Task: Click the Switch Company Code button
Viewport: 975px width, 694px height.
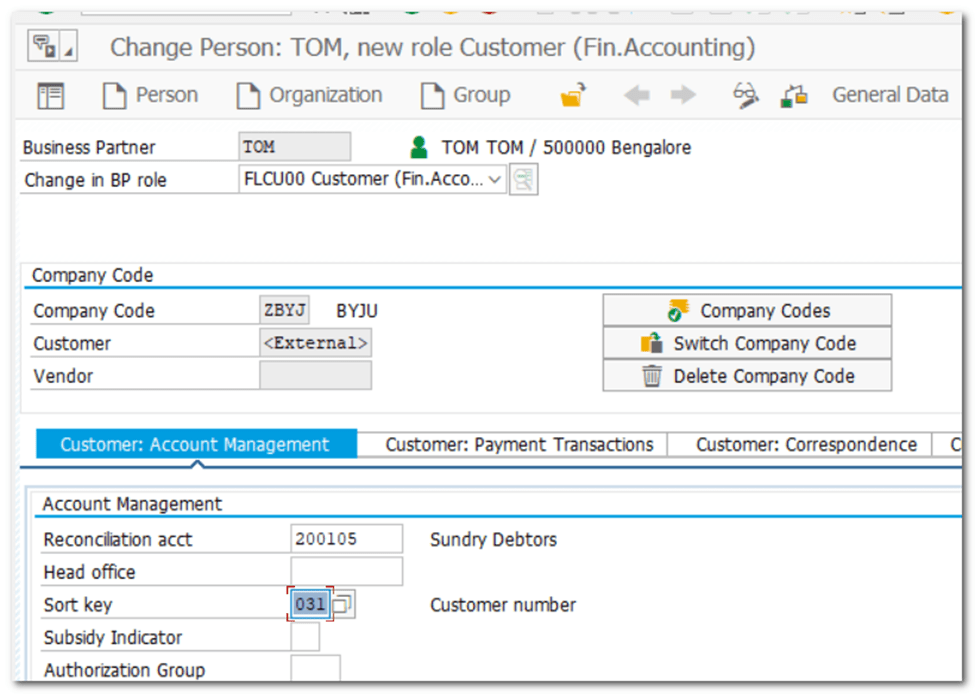Action: click(746, 344)
